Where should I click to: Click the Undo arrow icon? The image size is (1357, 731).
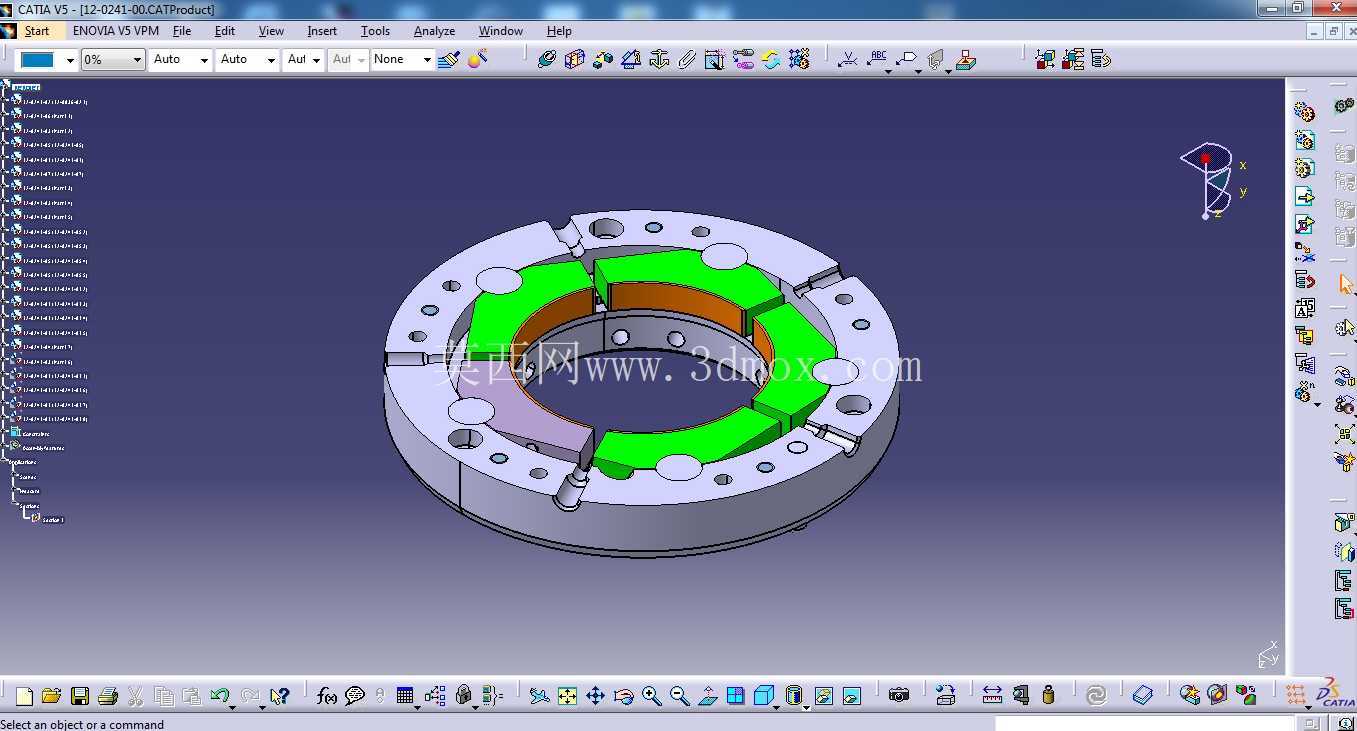click(x=220, y=696)
